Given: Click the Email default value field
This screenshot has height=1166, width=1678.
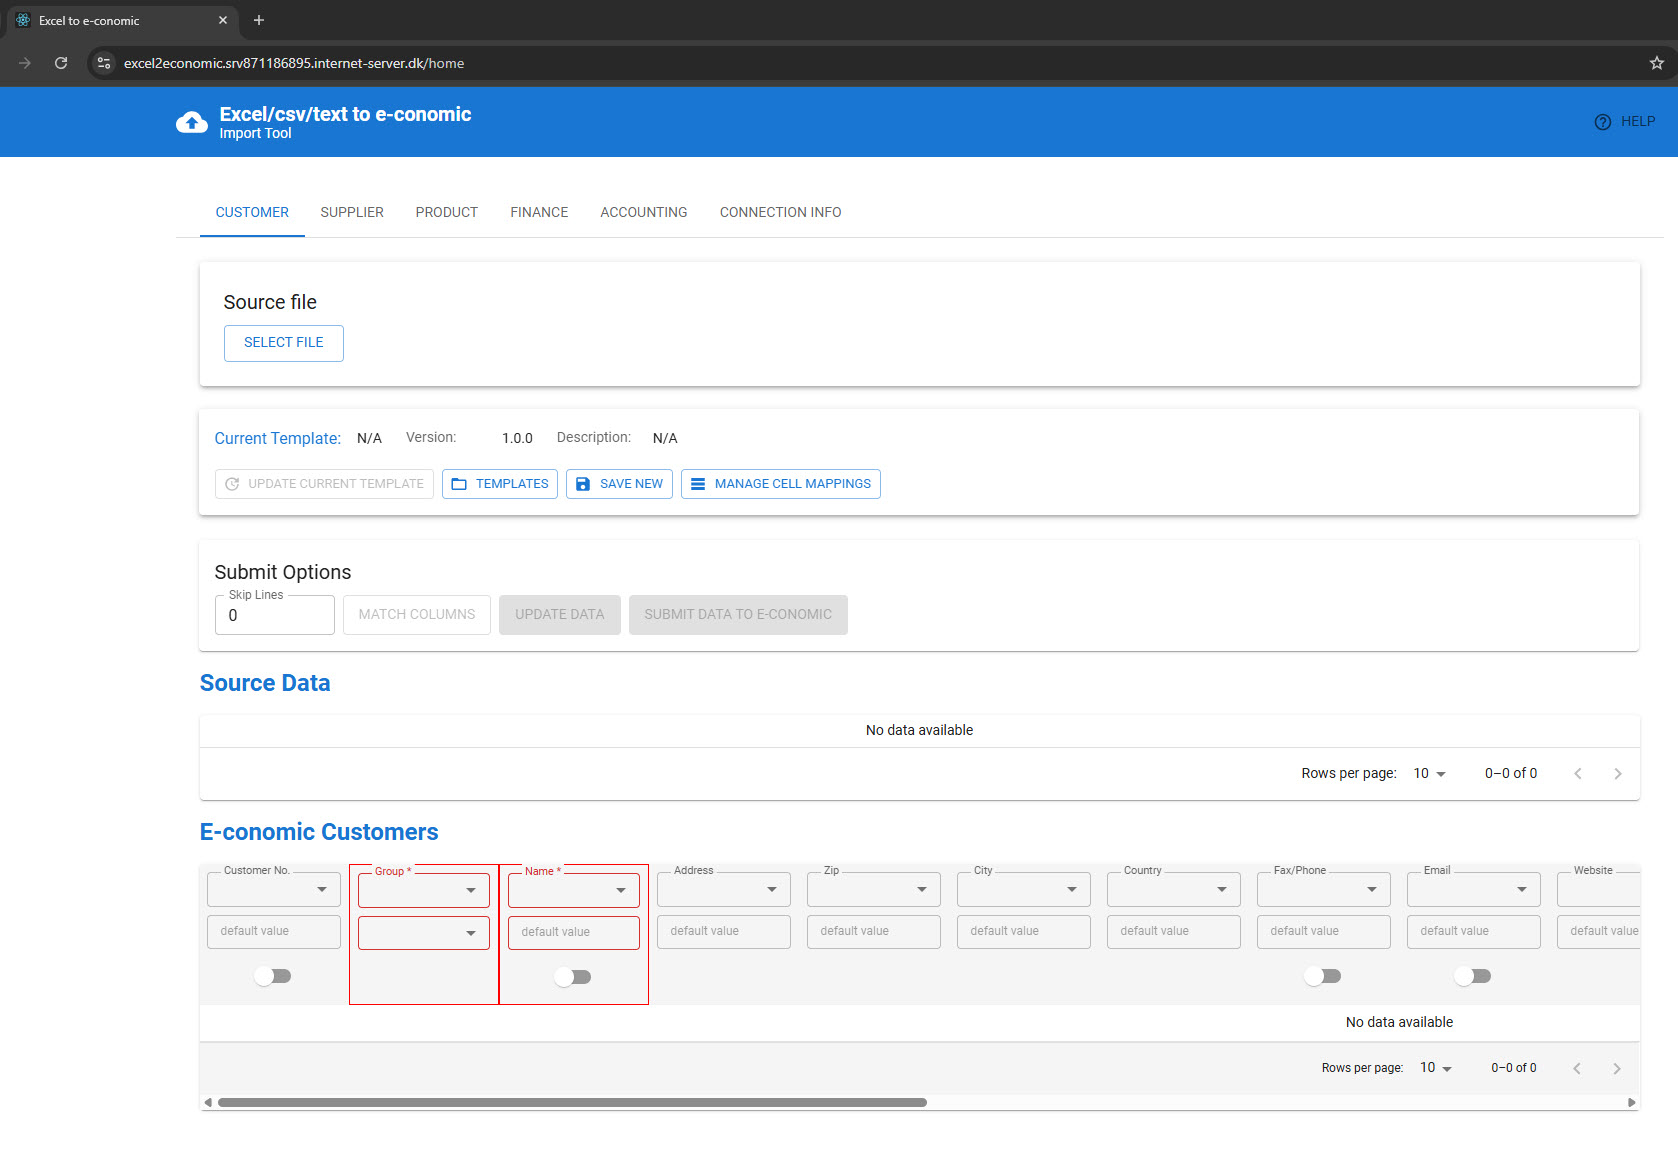Looking at the screenshot, I should [x=1474, y=932].
